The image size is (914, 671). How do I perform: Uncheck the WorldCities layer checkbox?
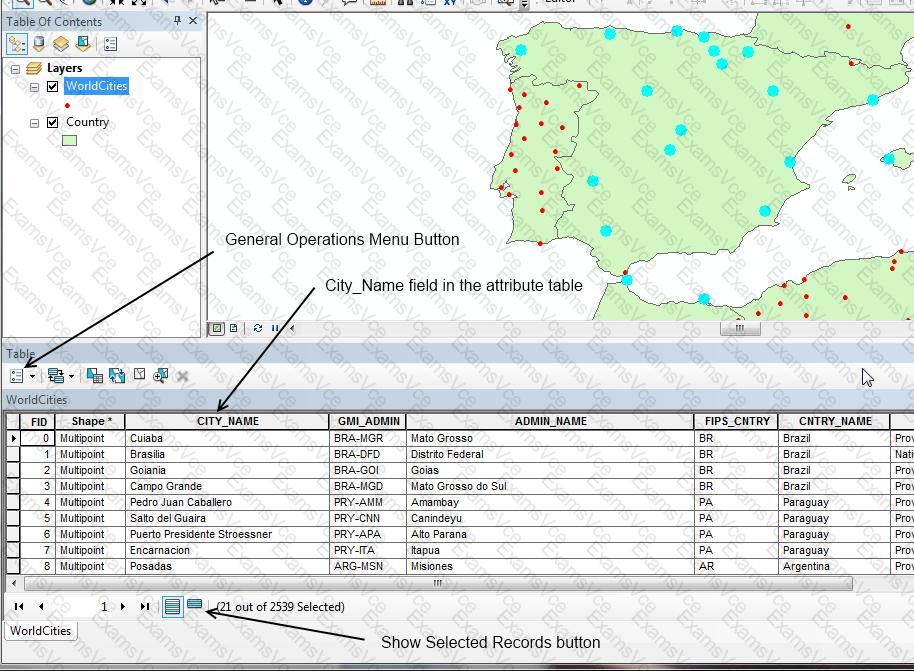(53, 87)
